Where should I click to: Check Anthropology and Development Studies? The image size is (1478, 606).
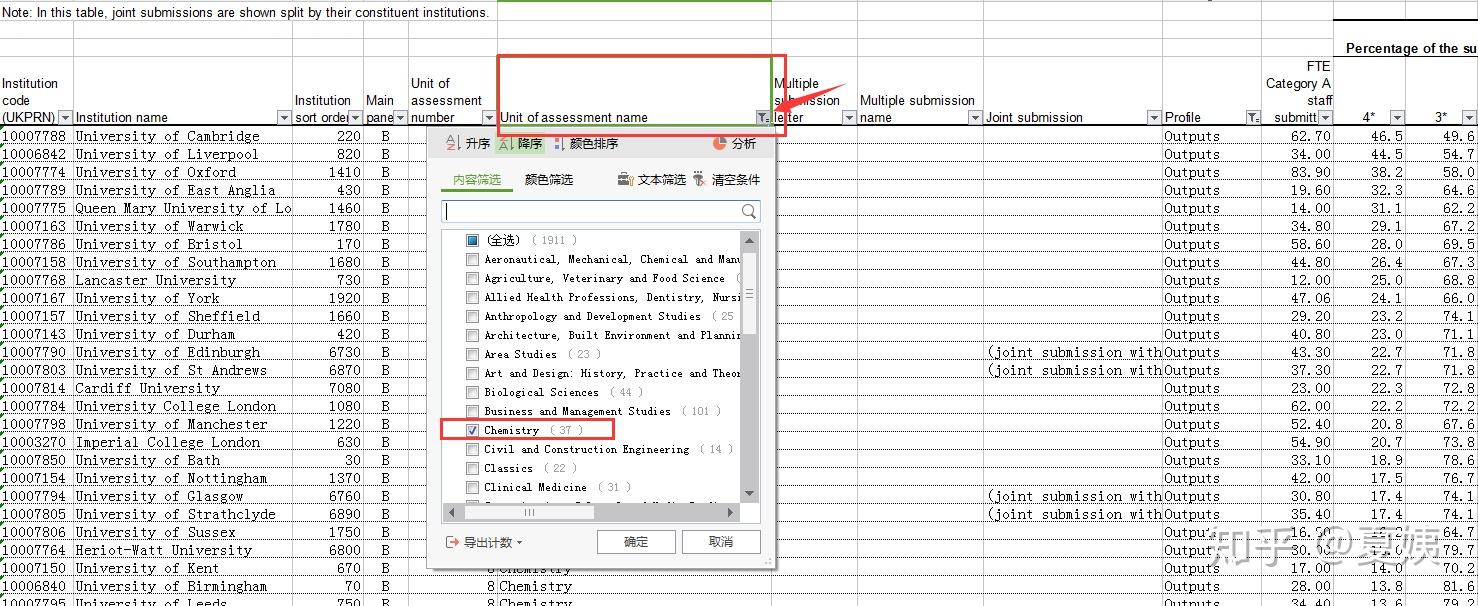pos(472,317)
